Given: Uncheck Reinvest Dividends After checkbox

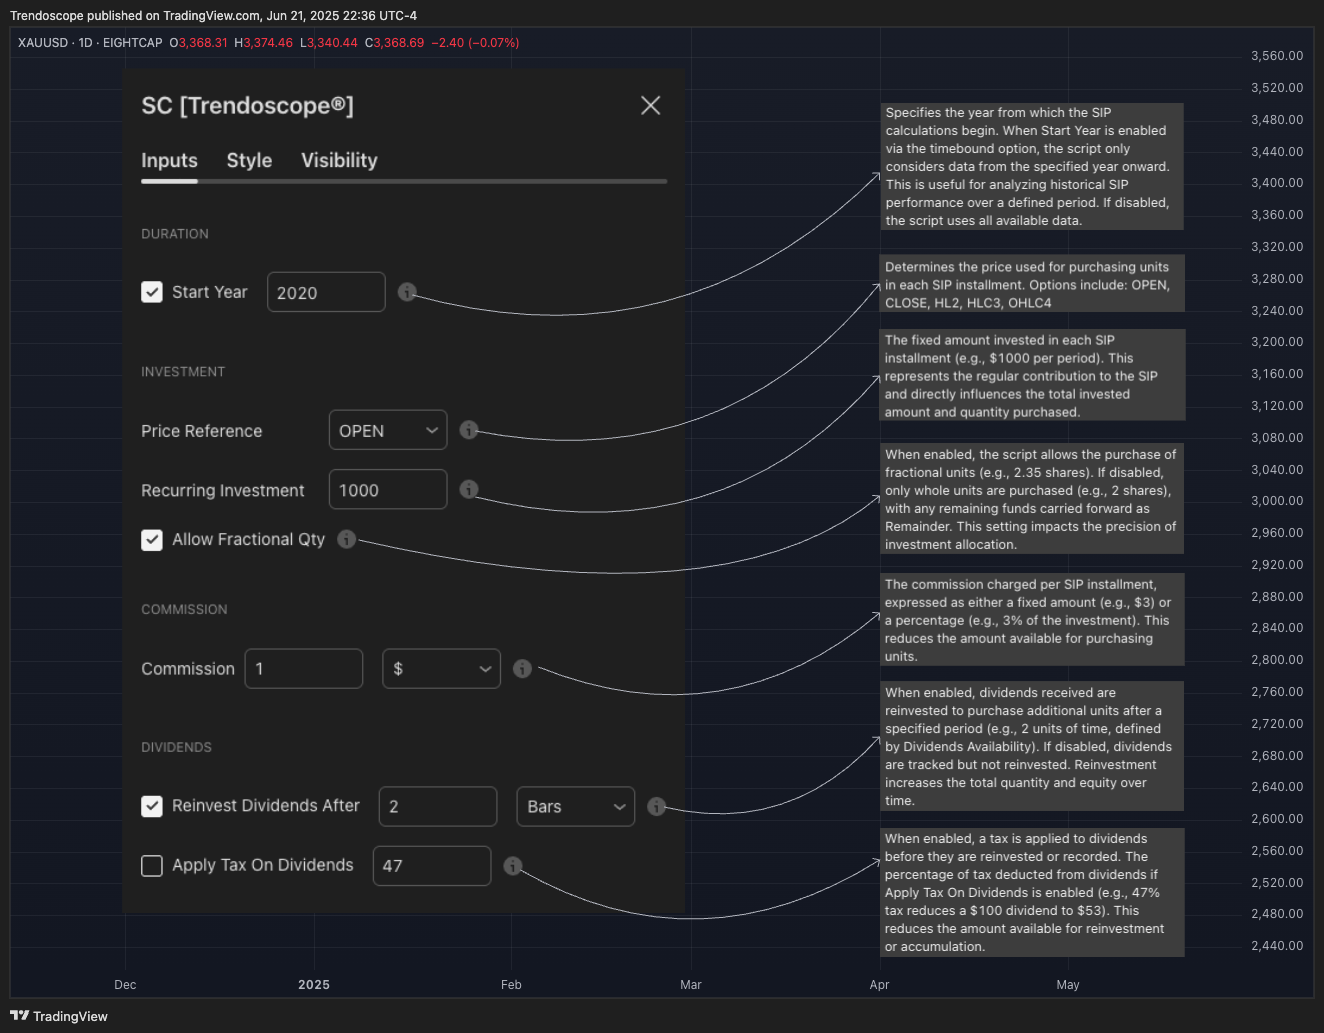Looking at the screenshot, I should coord(152,806).
